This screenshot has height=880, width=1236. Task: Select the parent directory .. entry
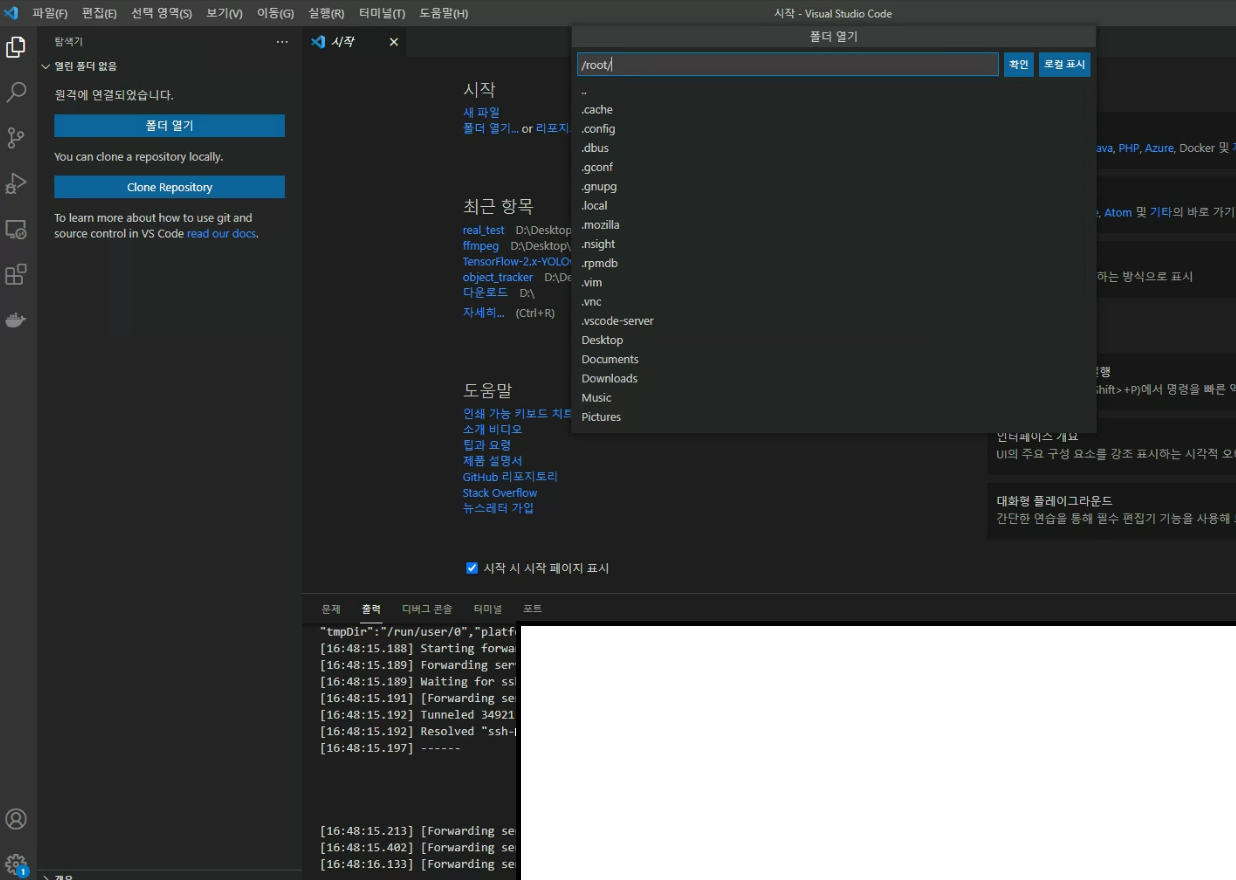[833, 91]
